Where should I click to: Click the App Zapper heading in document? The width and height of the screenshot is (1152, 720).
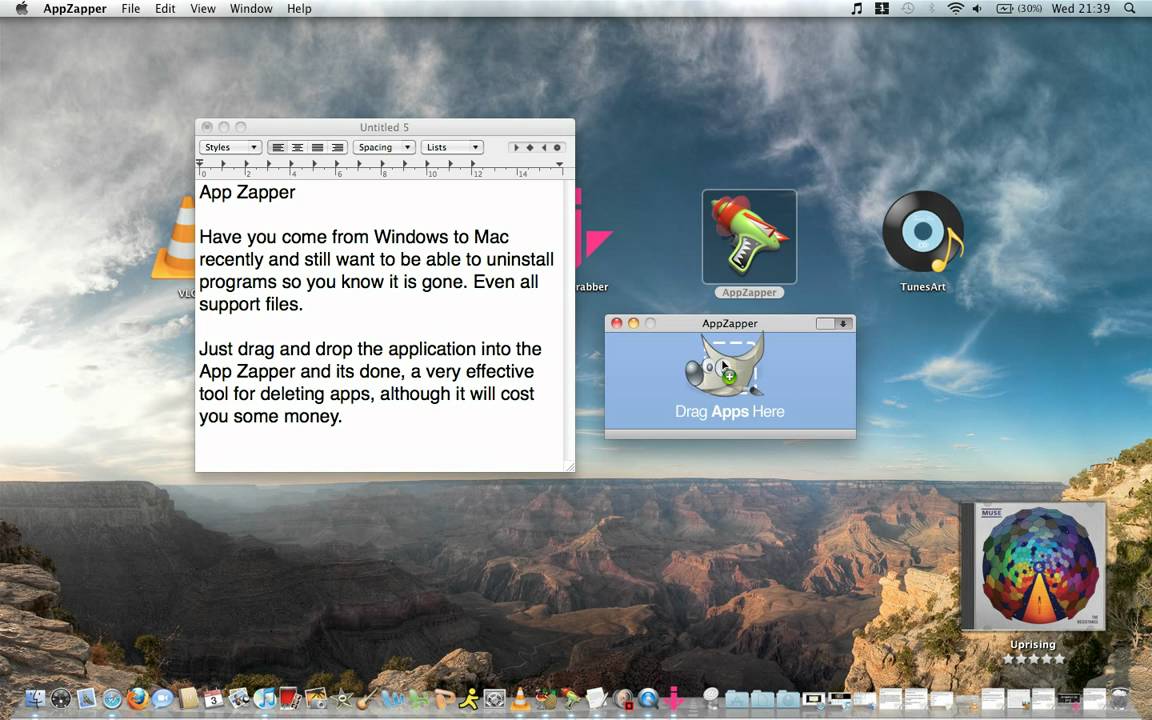247,192
